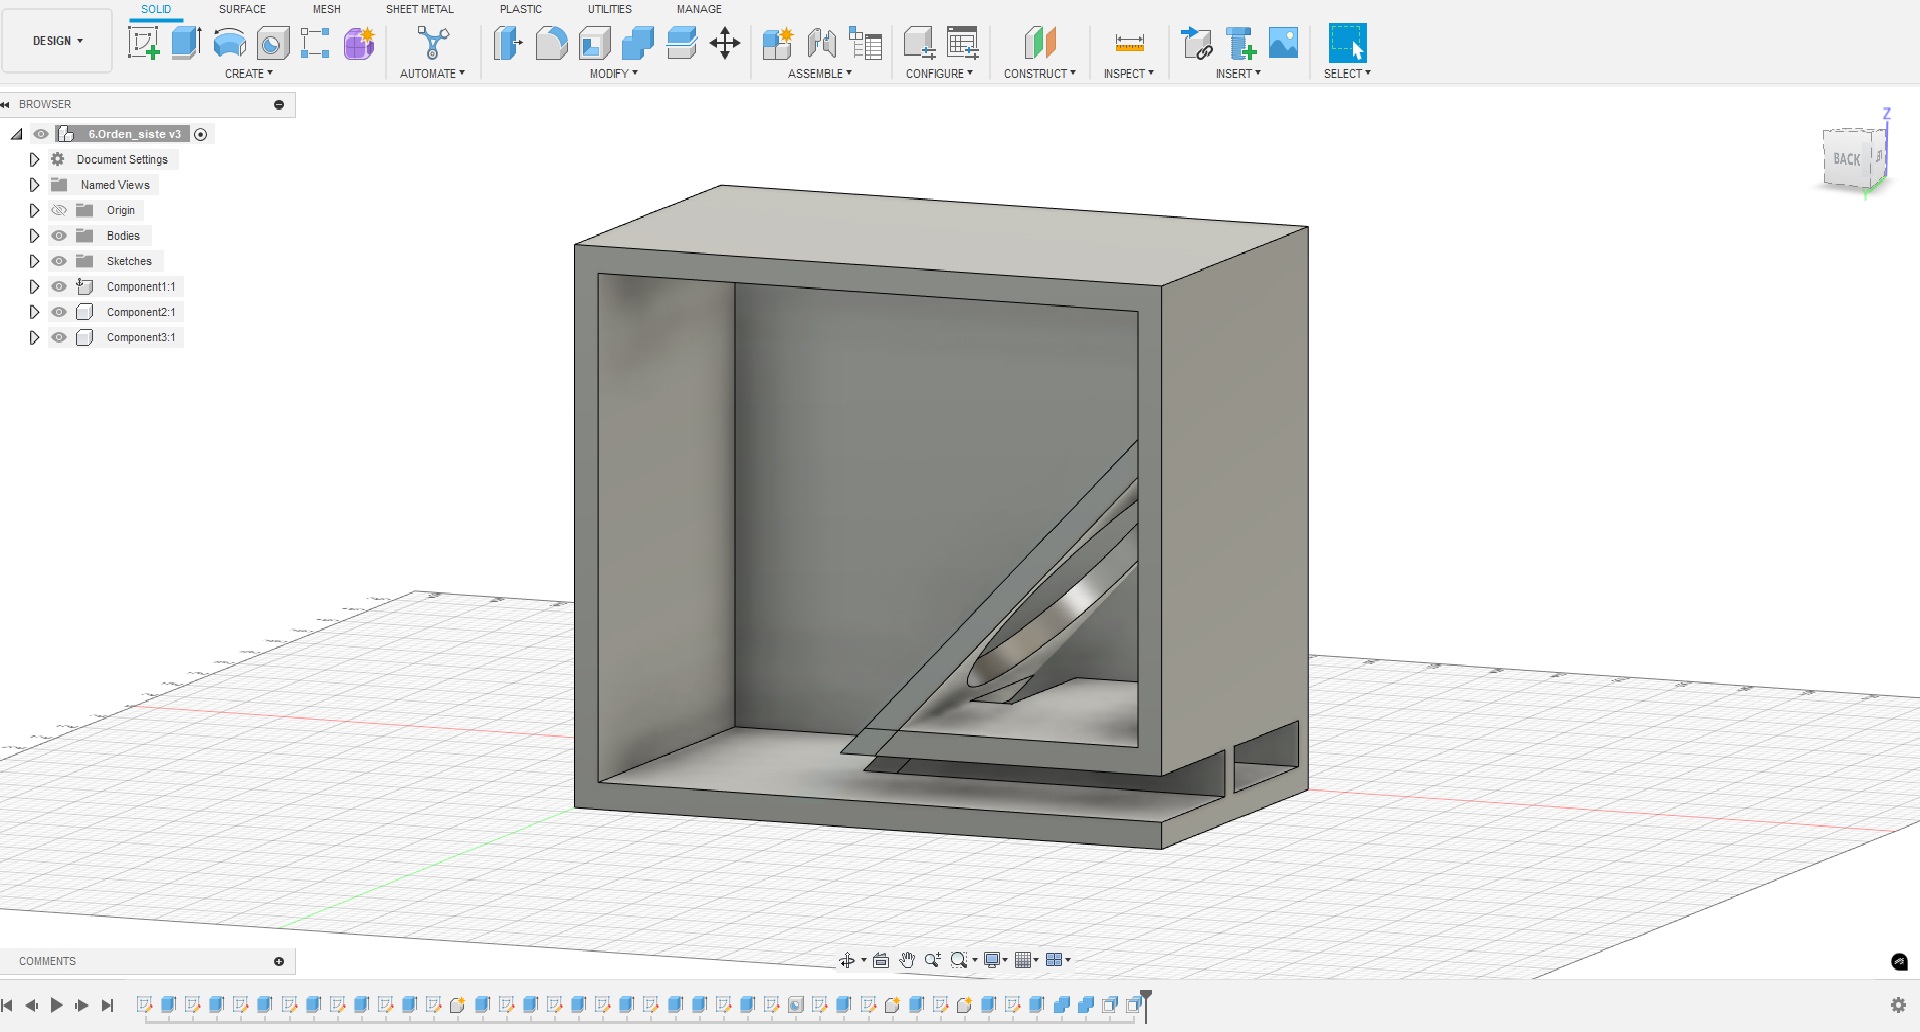Toggle visibility of Component1:1

coord(59,287)
